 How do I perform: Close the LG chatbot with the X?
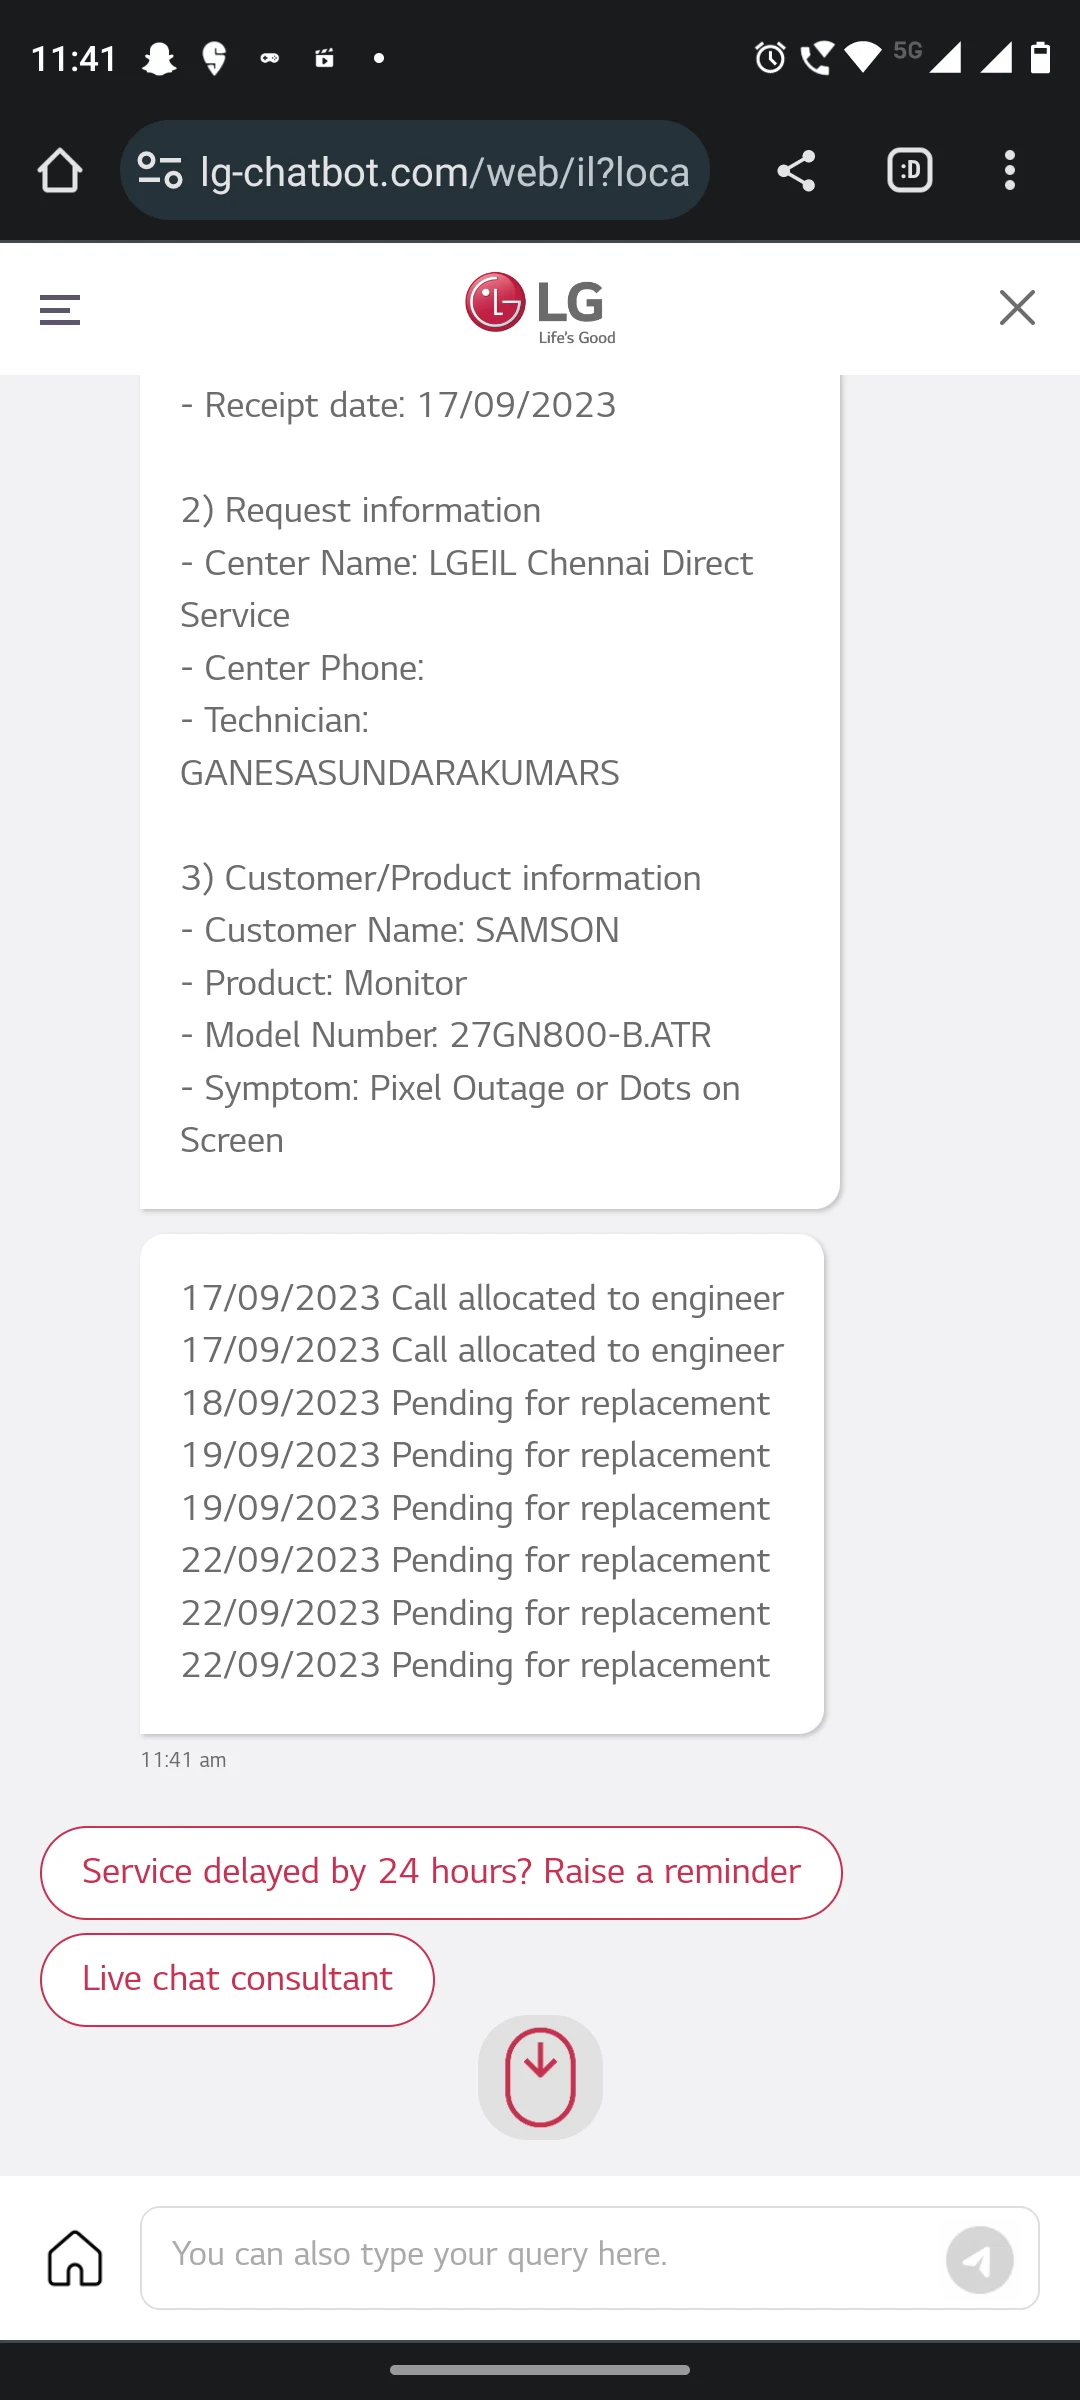[1017, 308]
